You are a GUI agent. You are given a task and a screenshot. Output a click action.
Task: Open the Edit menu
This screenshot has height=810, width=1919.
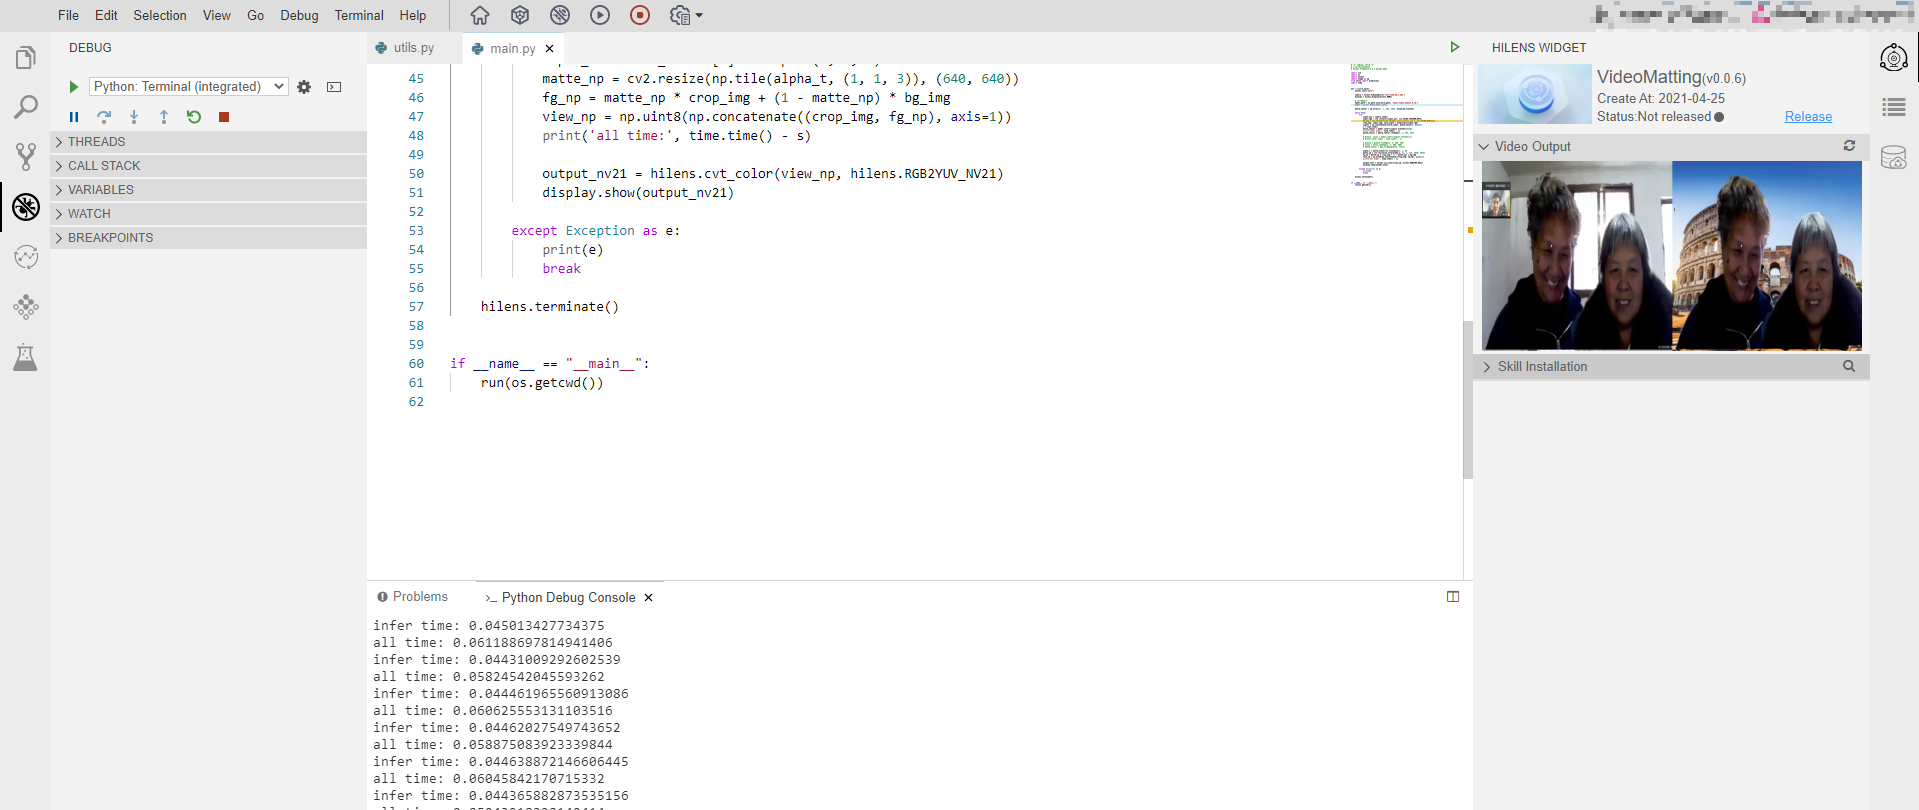click(x=106, y=15)
